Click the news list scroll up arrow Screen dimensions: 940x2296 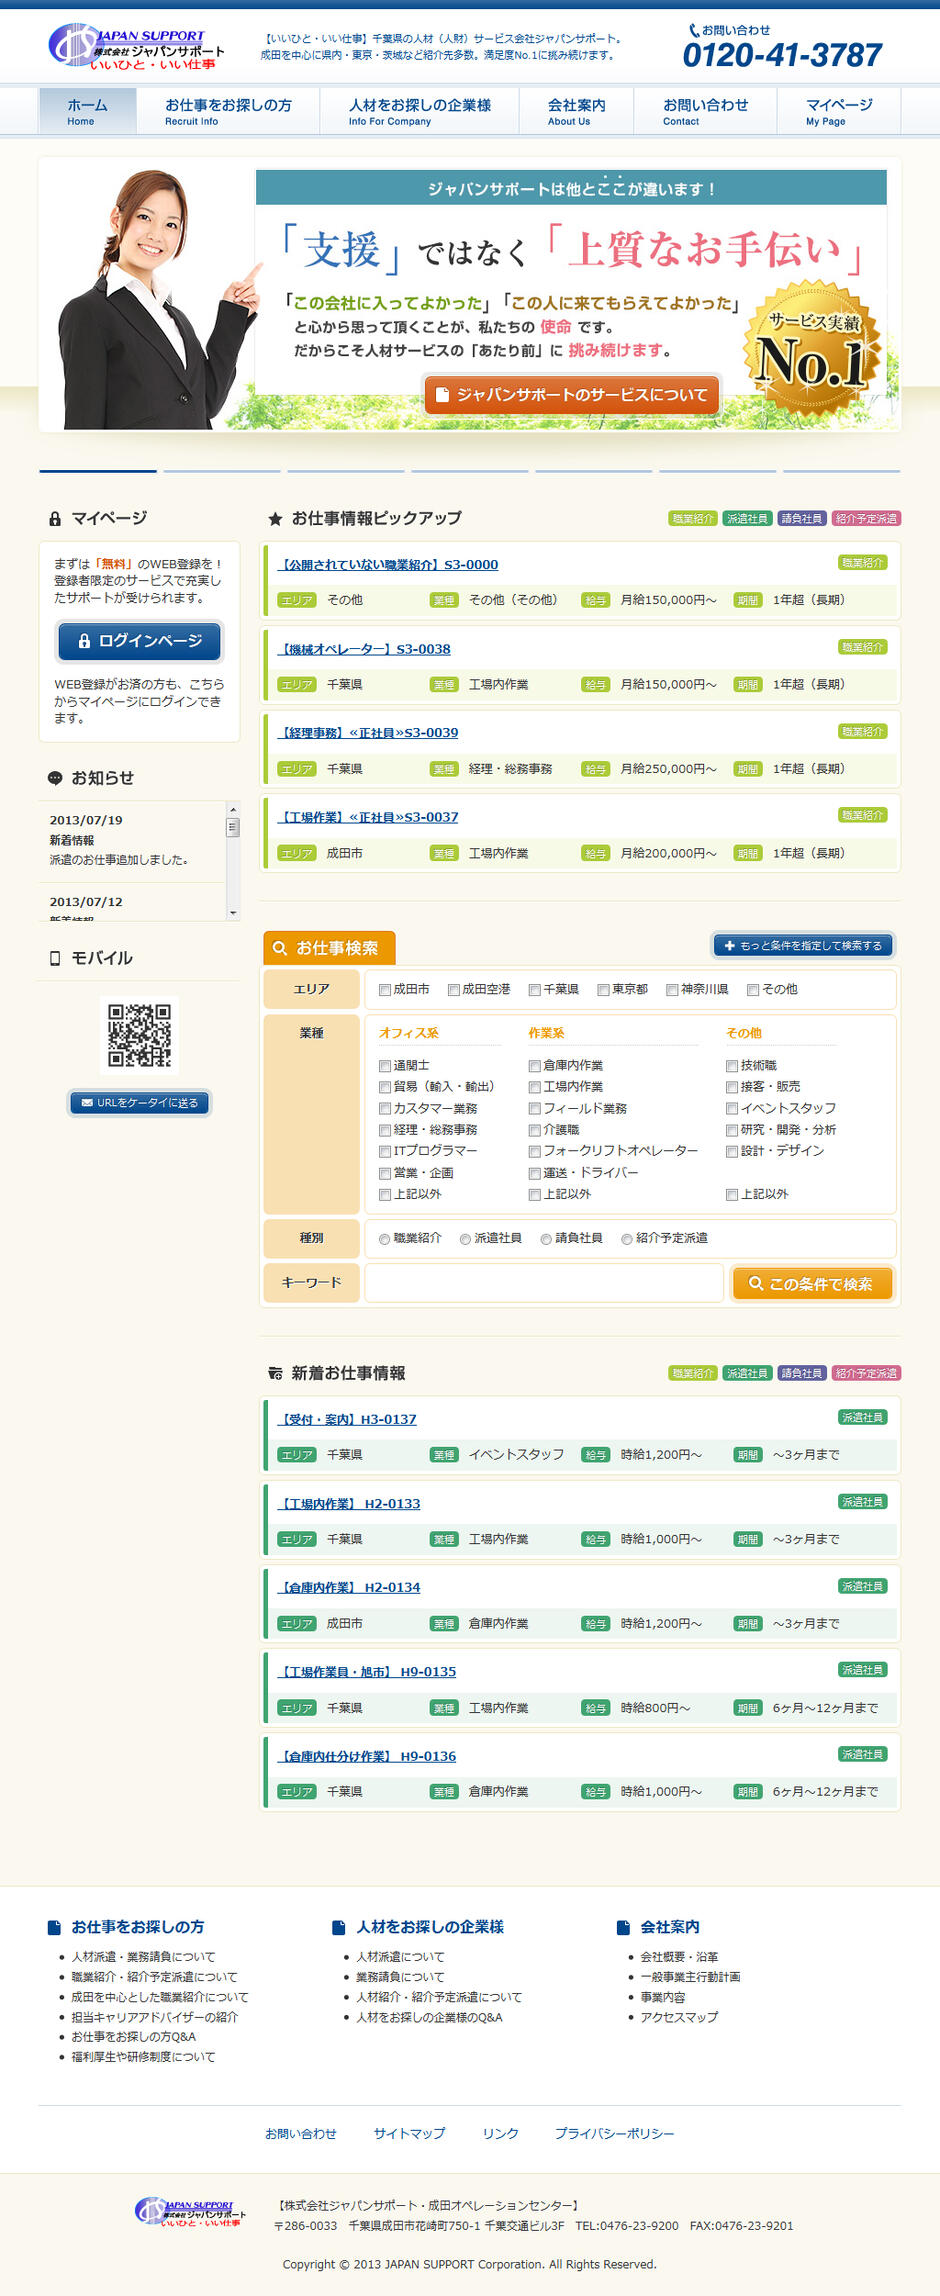click(x=233, y=809)
